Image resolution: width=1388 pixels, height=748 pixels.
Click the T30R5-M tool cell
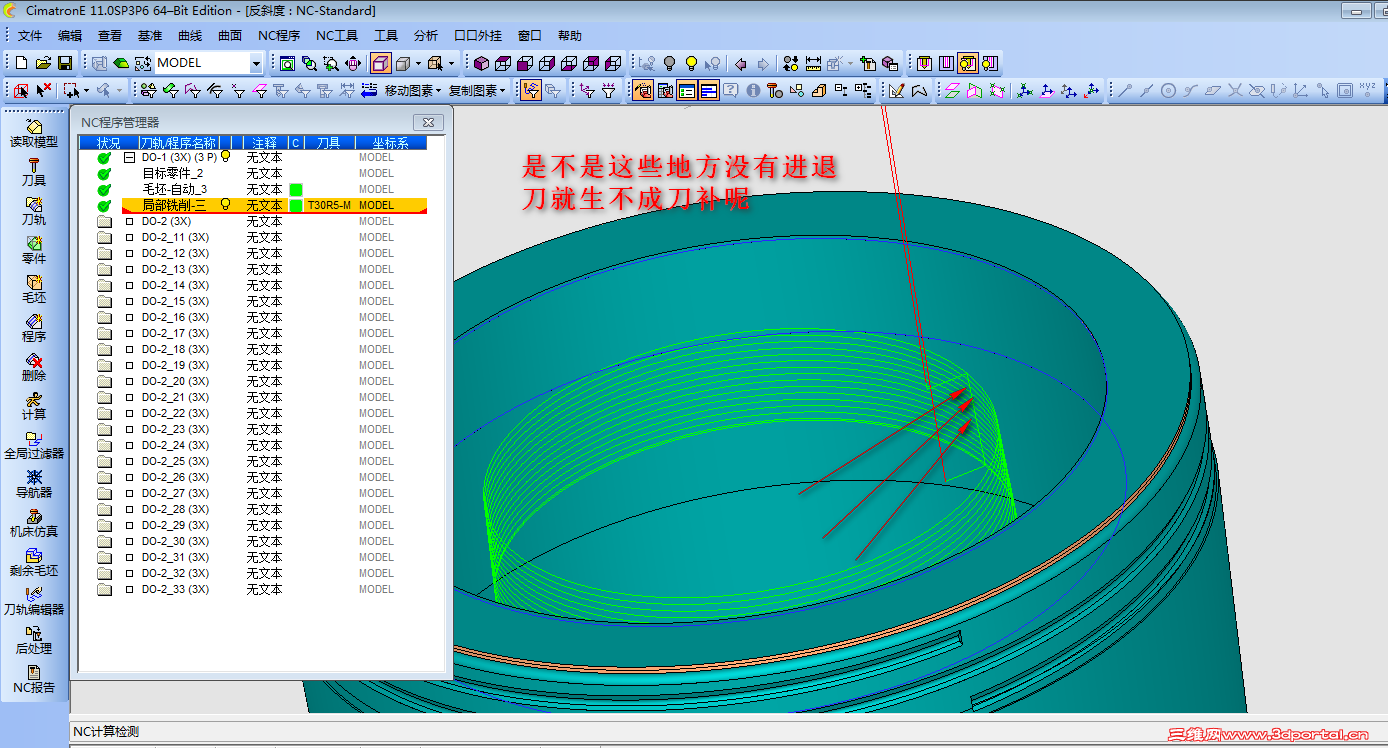[329, 205]
